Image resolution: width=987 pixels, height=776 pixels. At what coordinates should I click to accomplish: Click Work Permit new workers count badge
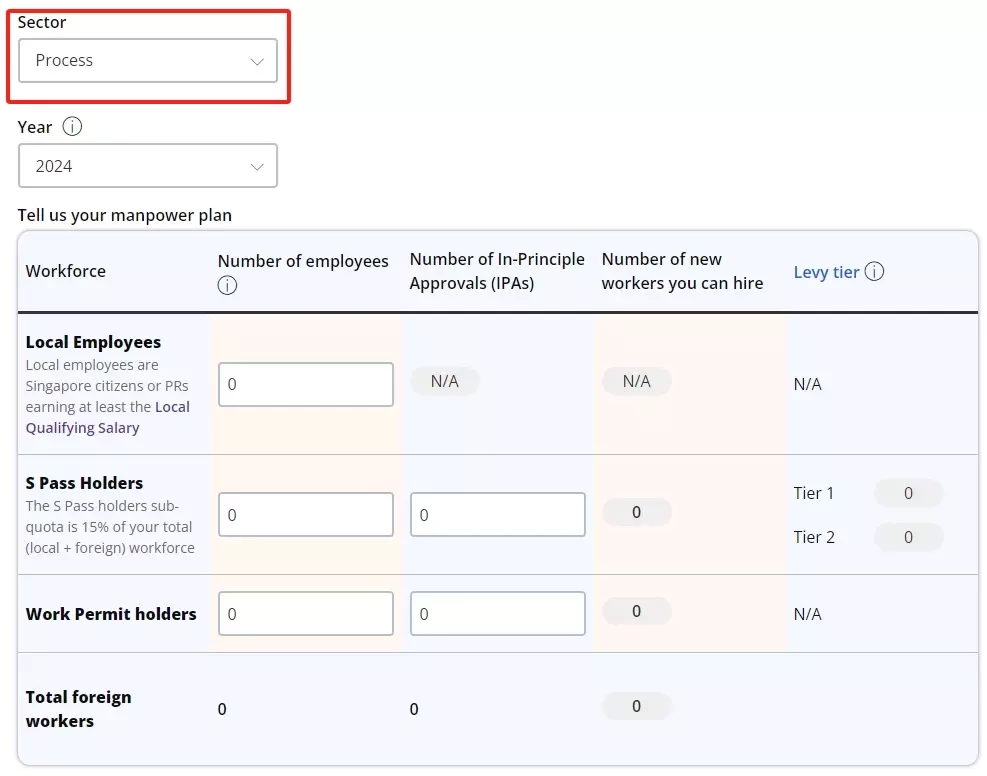(x=636, y=611)
